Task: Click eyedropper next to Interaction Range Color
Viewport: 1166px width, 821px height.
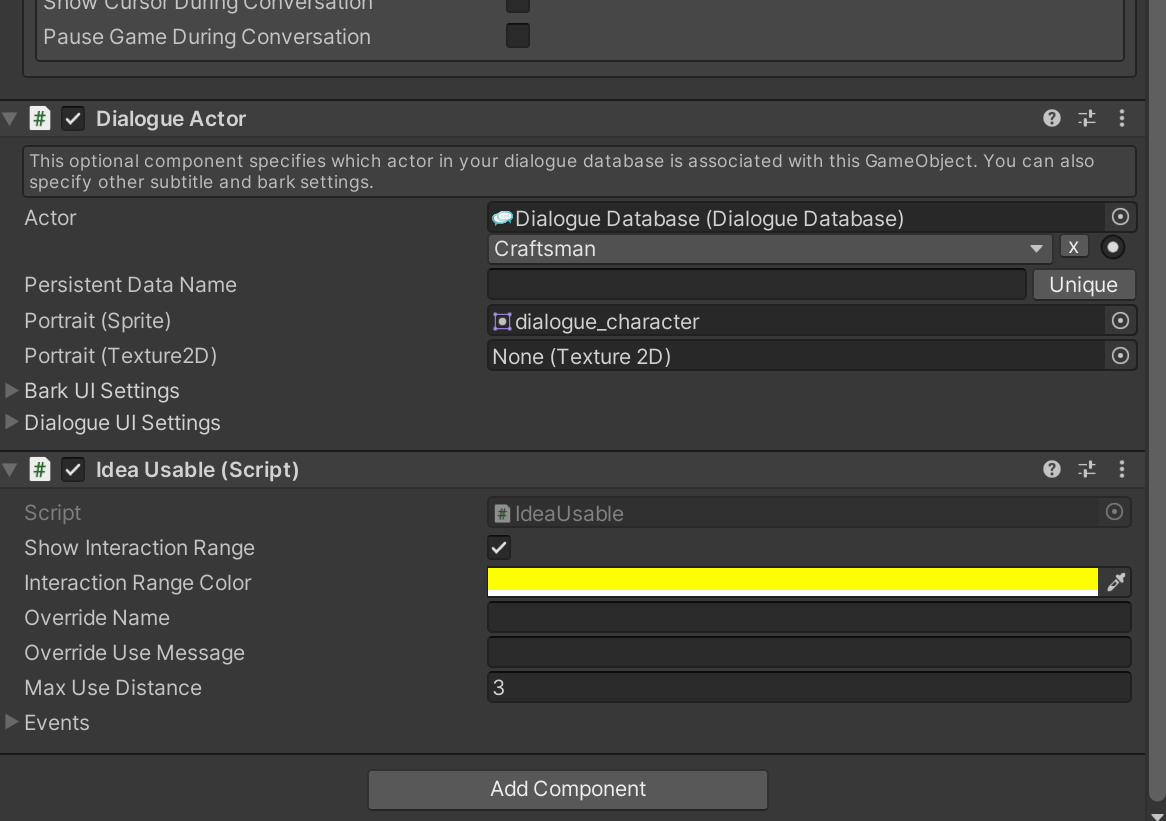Action: (x=1116, y=582)
